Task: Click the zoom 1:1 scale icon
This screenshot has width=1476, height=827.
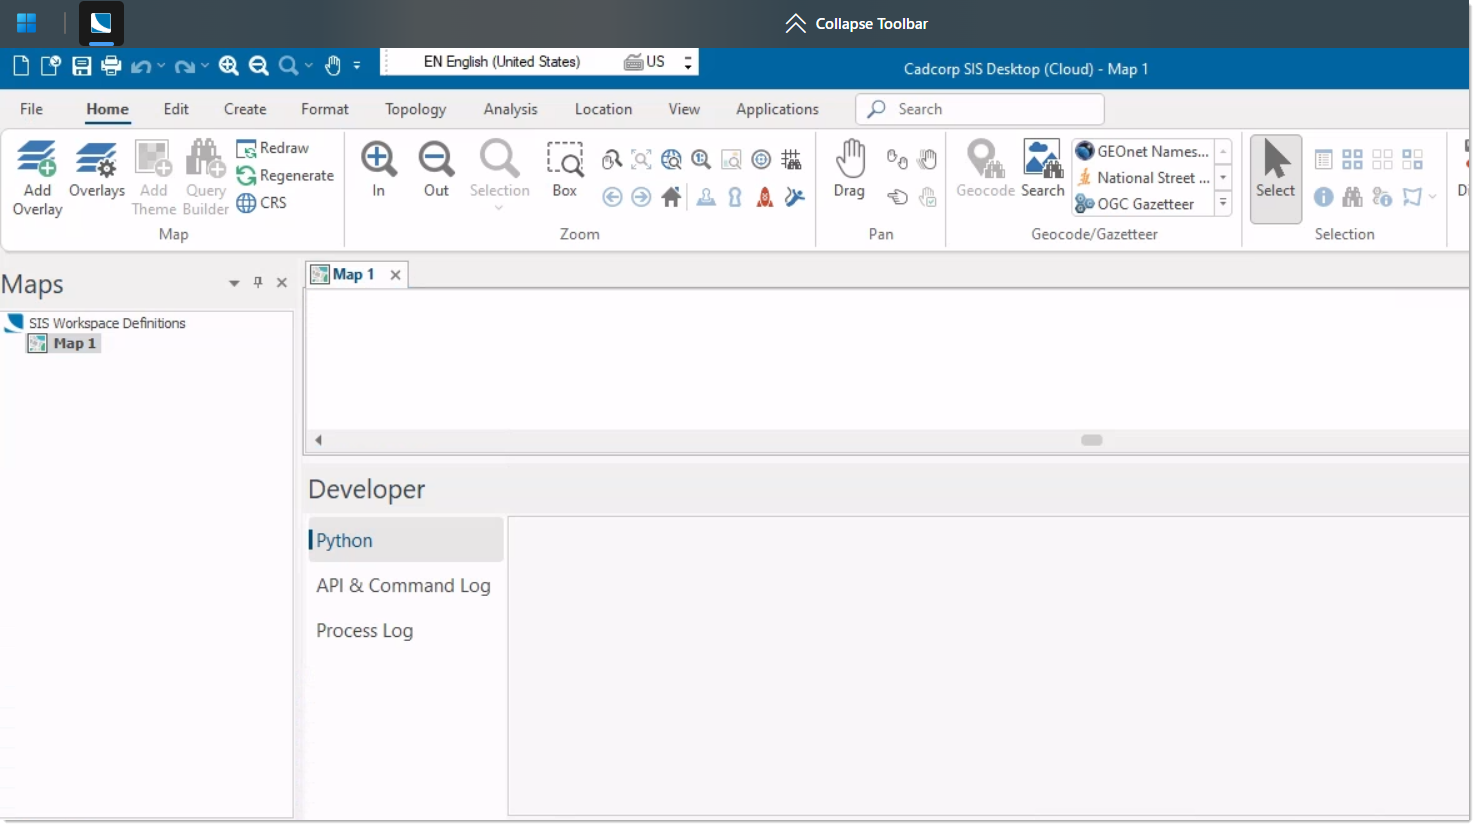Action: pyautogui.click(x=701, y=160)
